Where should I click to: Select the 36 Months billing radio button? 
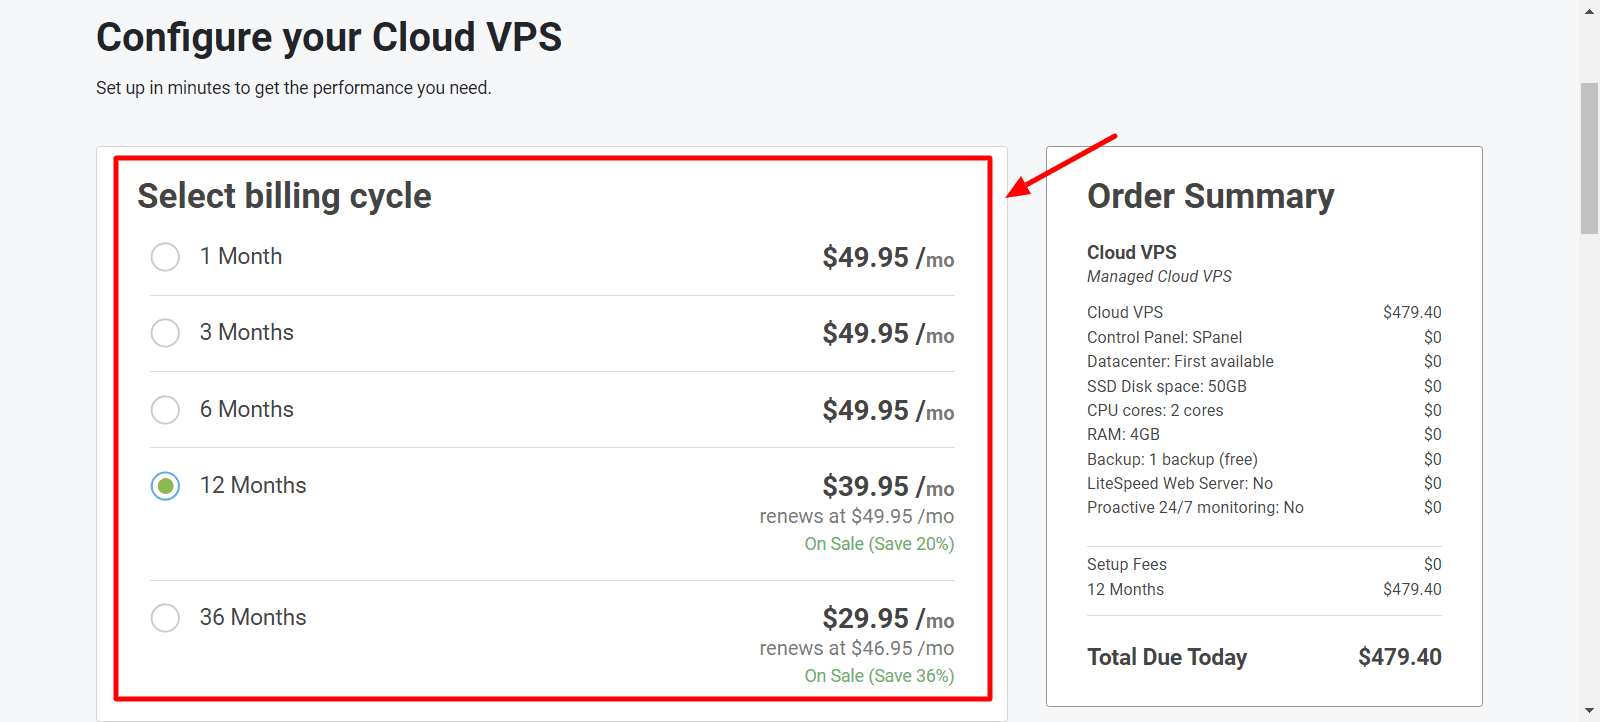click(x=165, y=618)
